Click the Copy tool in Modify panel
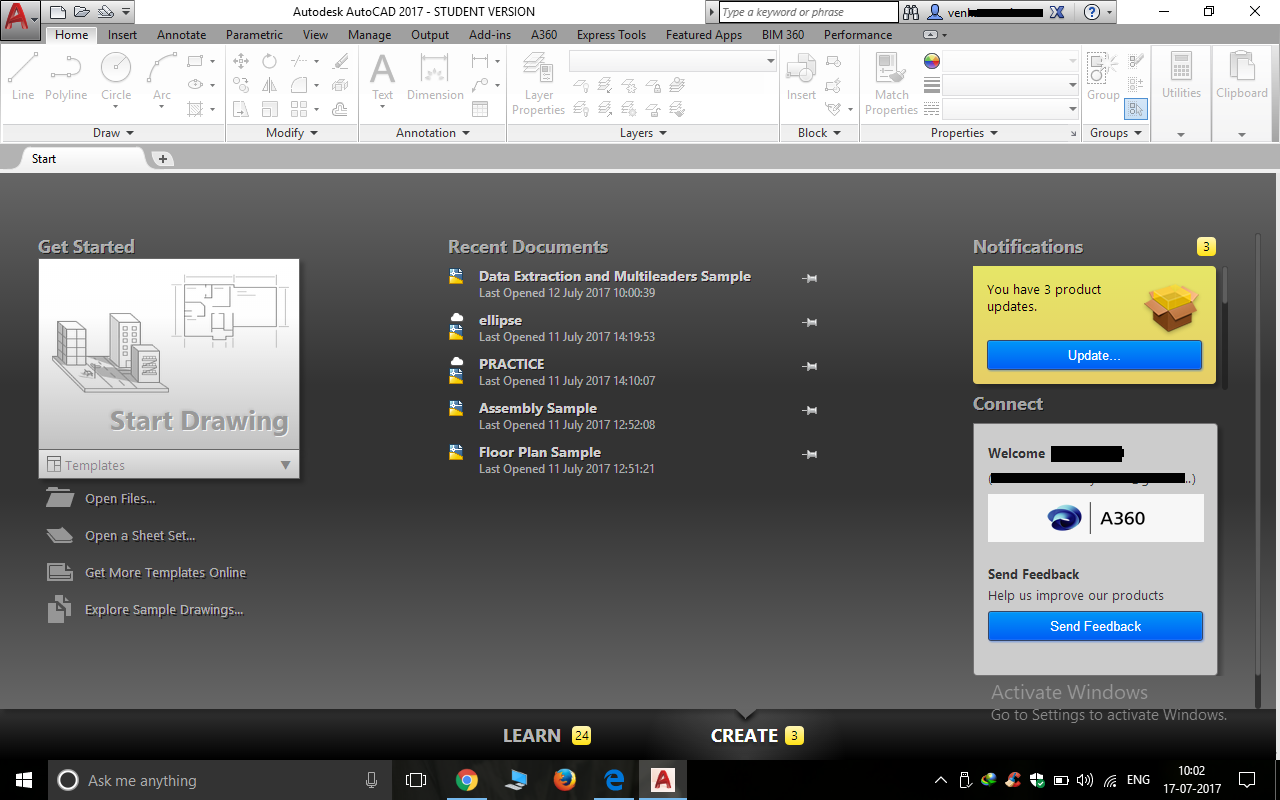Image resolution: width=1280 pixels, height=800 pixels. (x=241, y=85)
